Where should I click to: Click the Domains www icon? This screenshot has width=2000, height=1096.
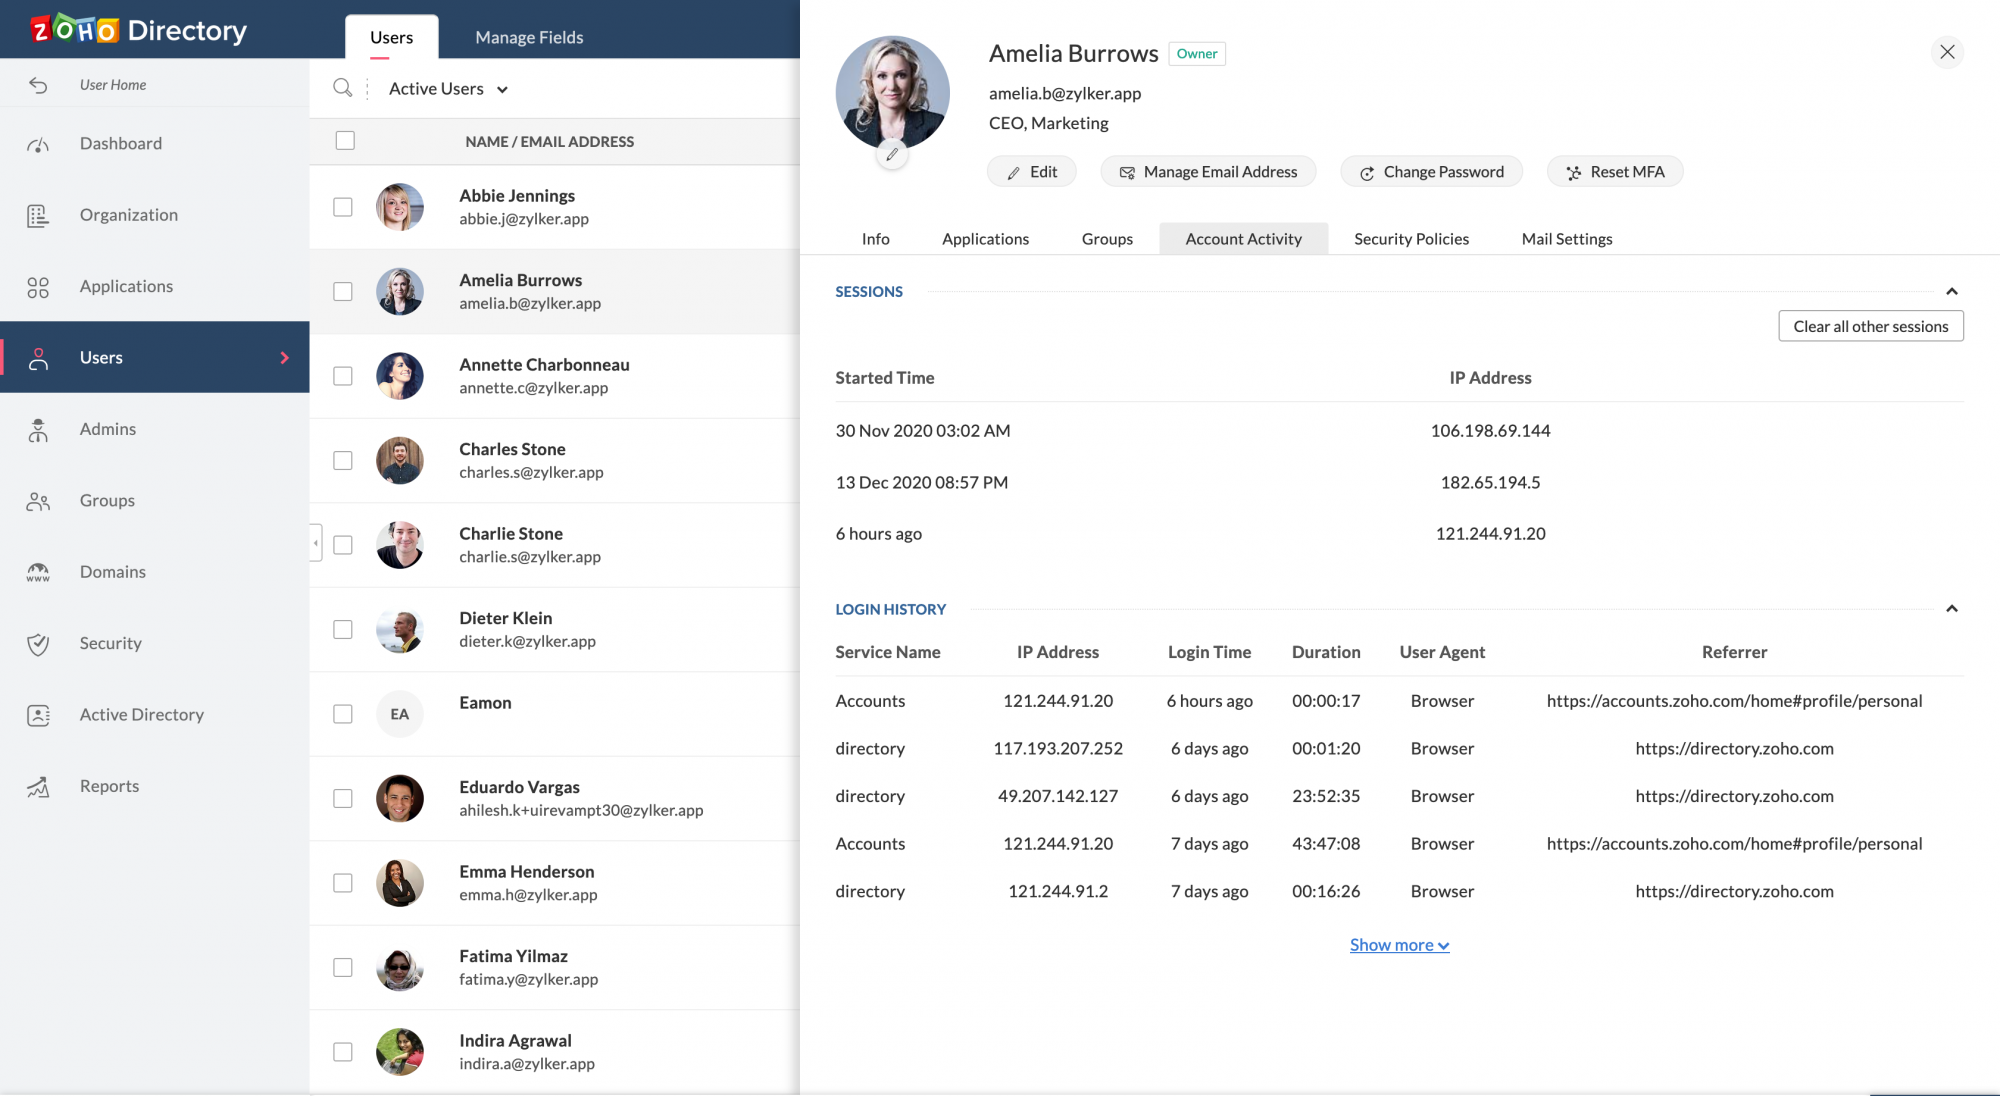coord(38,573)
